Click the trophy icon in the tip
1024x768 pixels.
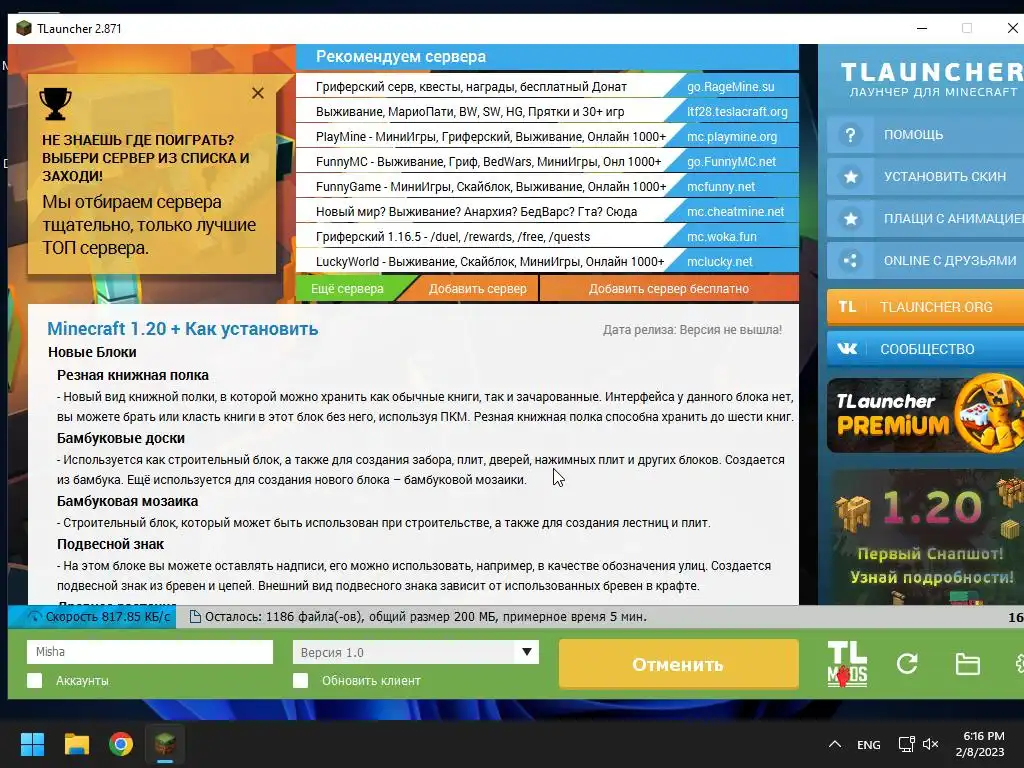pyautogui.click(x=56, y=103)
